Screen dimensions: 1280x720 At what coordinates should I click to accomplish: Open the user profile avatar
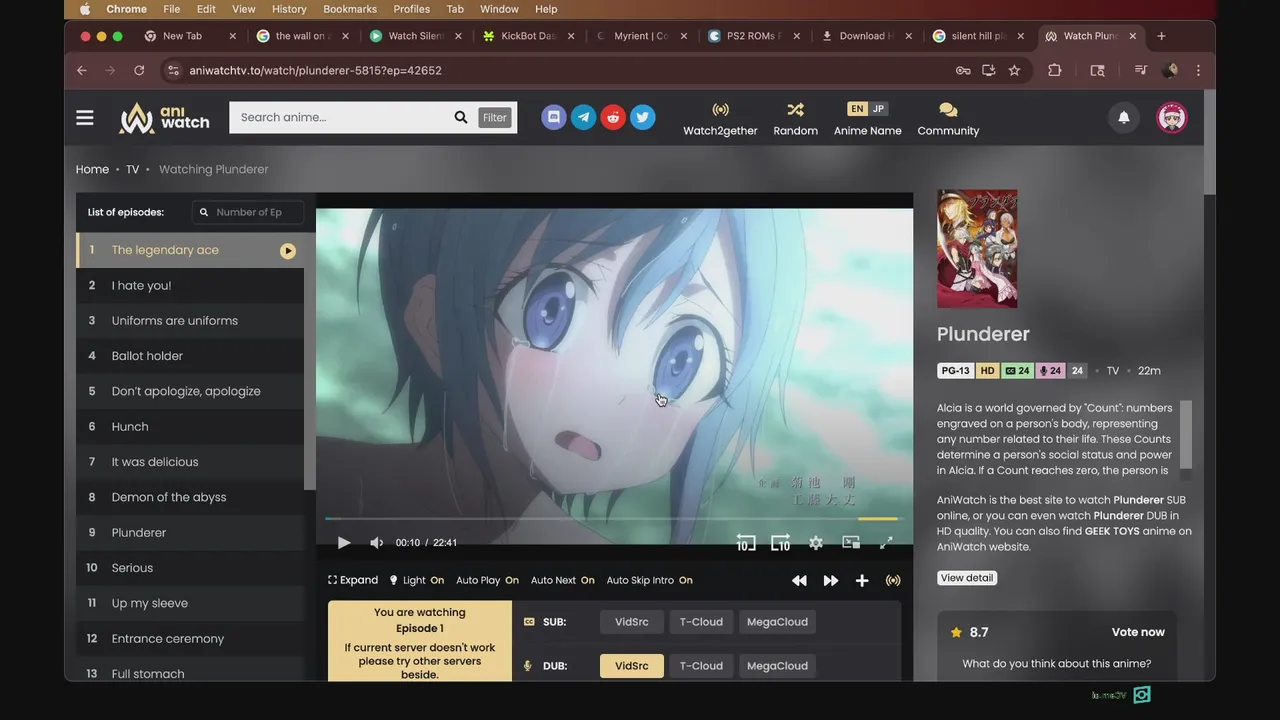pyautogui.click(x=1172, y=117)
